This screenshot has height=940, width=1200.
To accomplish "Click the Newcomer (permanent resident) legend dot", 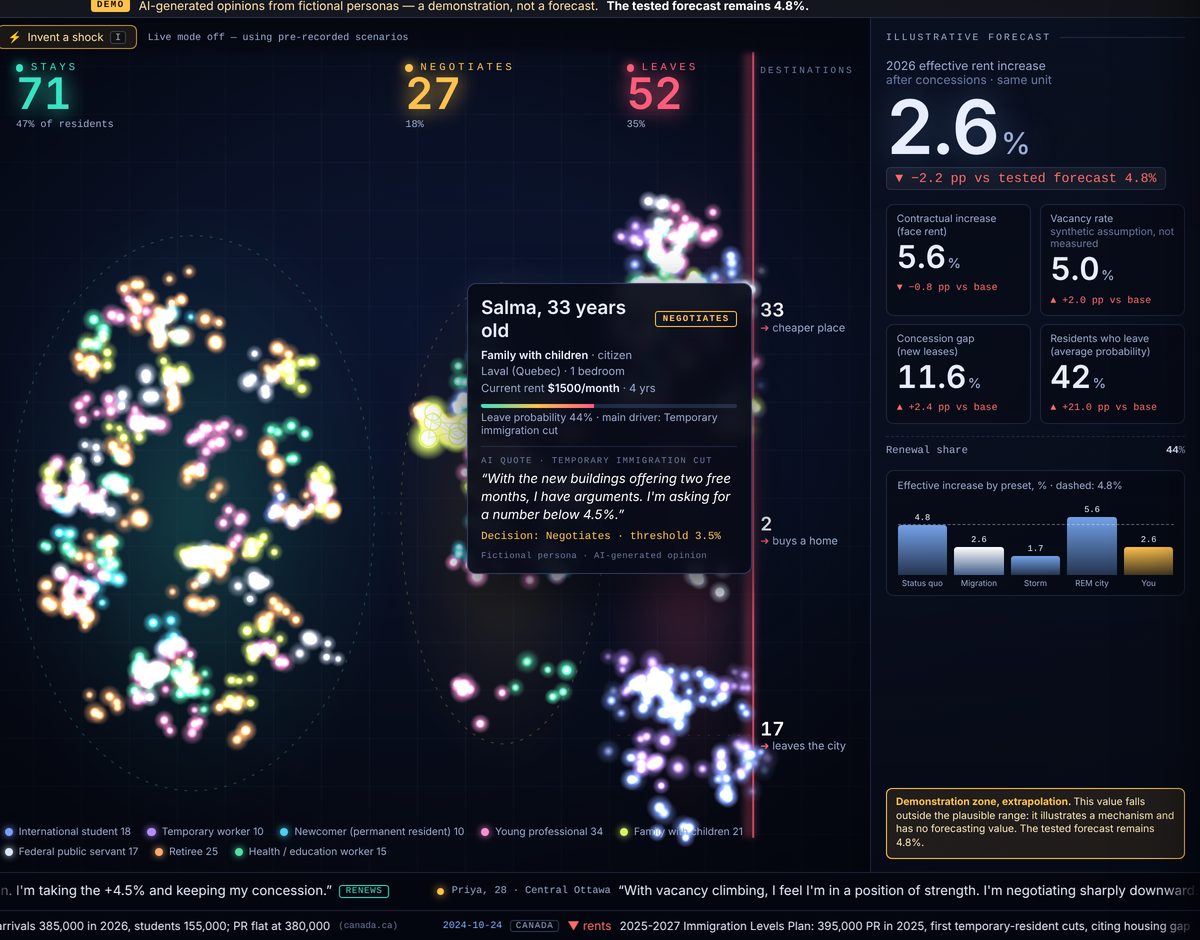I will [x=285, y=832].
